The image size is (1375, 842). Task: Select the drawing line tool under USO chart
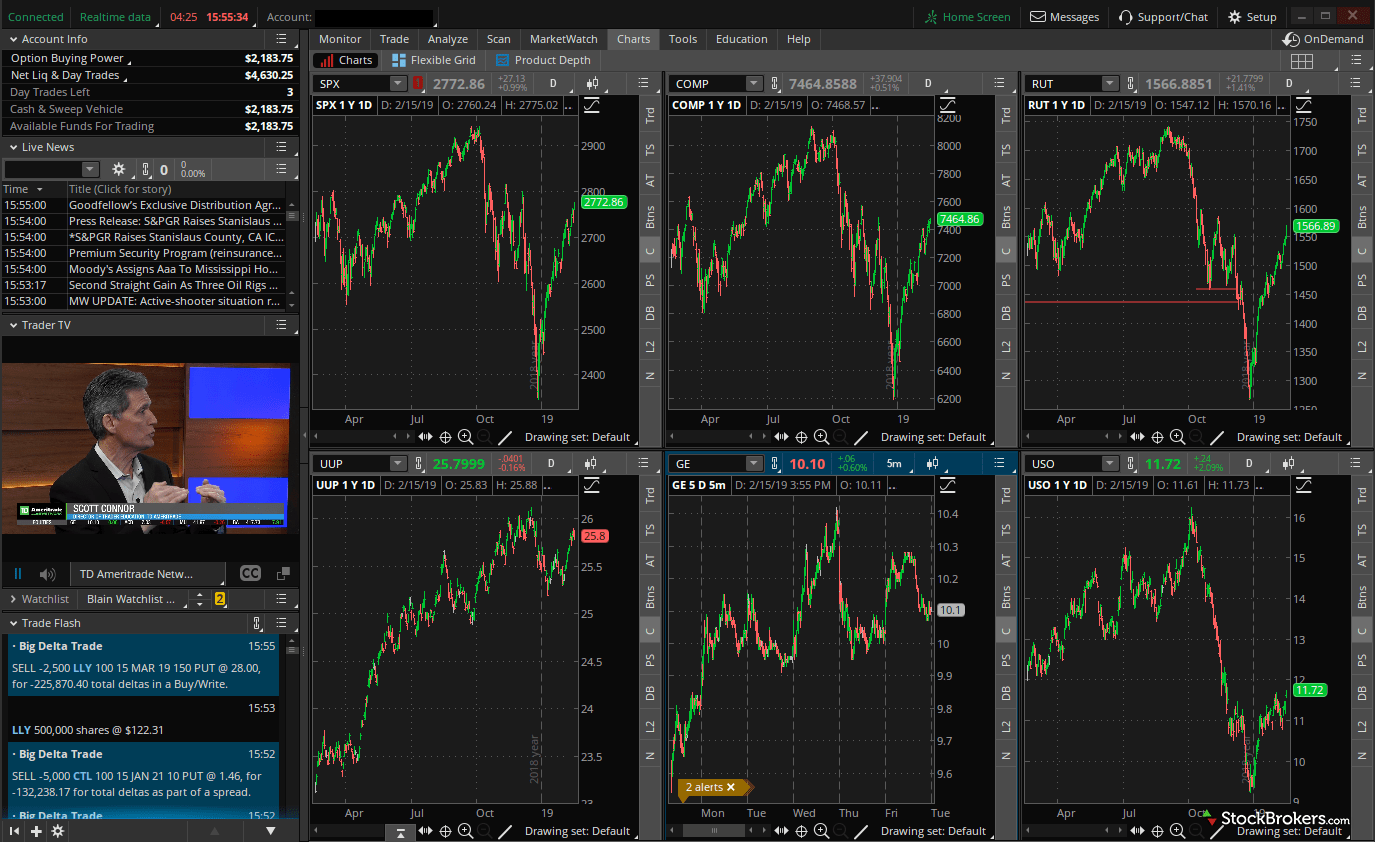click(x=1217, y=831)
